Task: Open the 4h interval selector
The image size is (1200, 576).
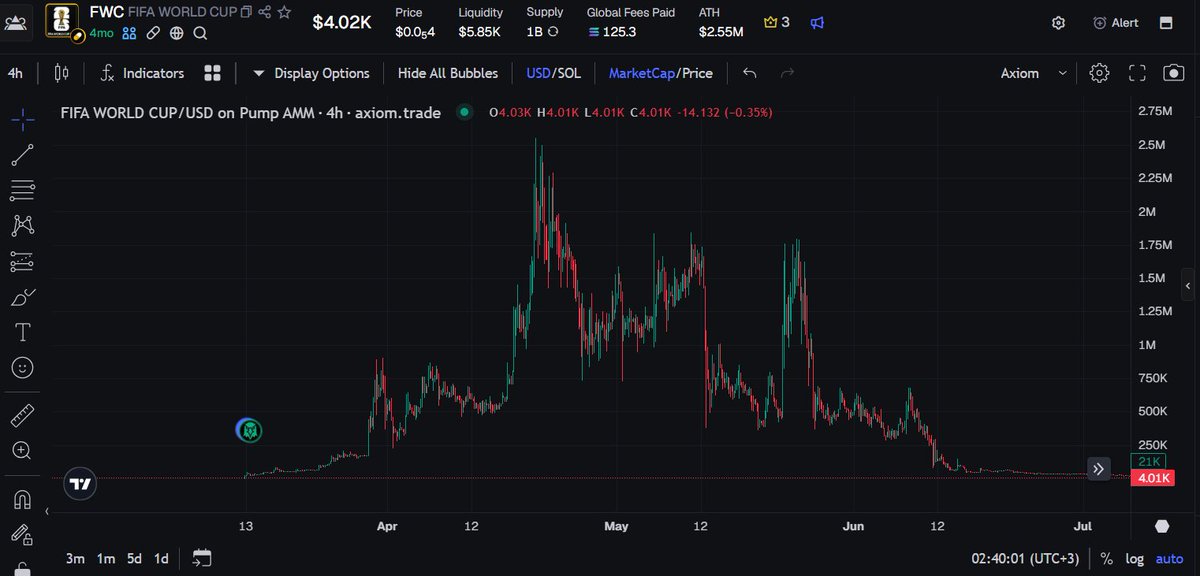Action: (x=15, y=73)
